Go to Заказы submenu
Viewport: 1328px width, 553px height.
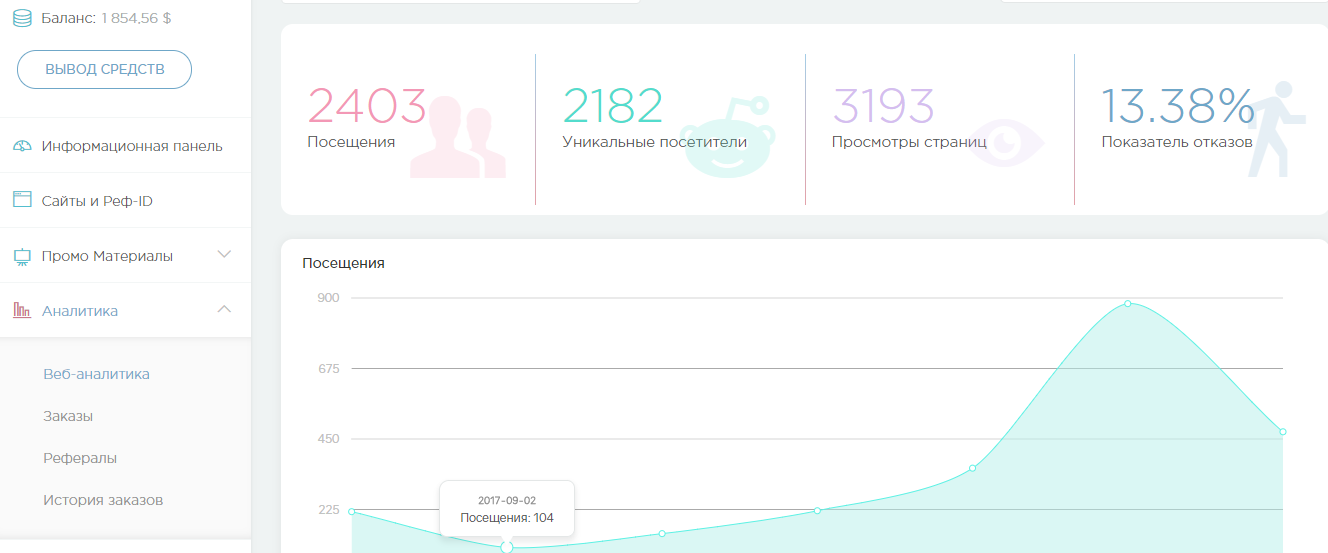tap(68, 416)
